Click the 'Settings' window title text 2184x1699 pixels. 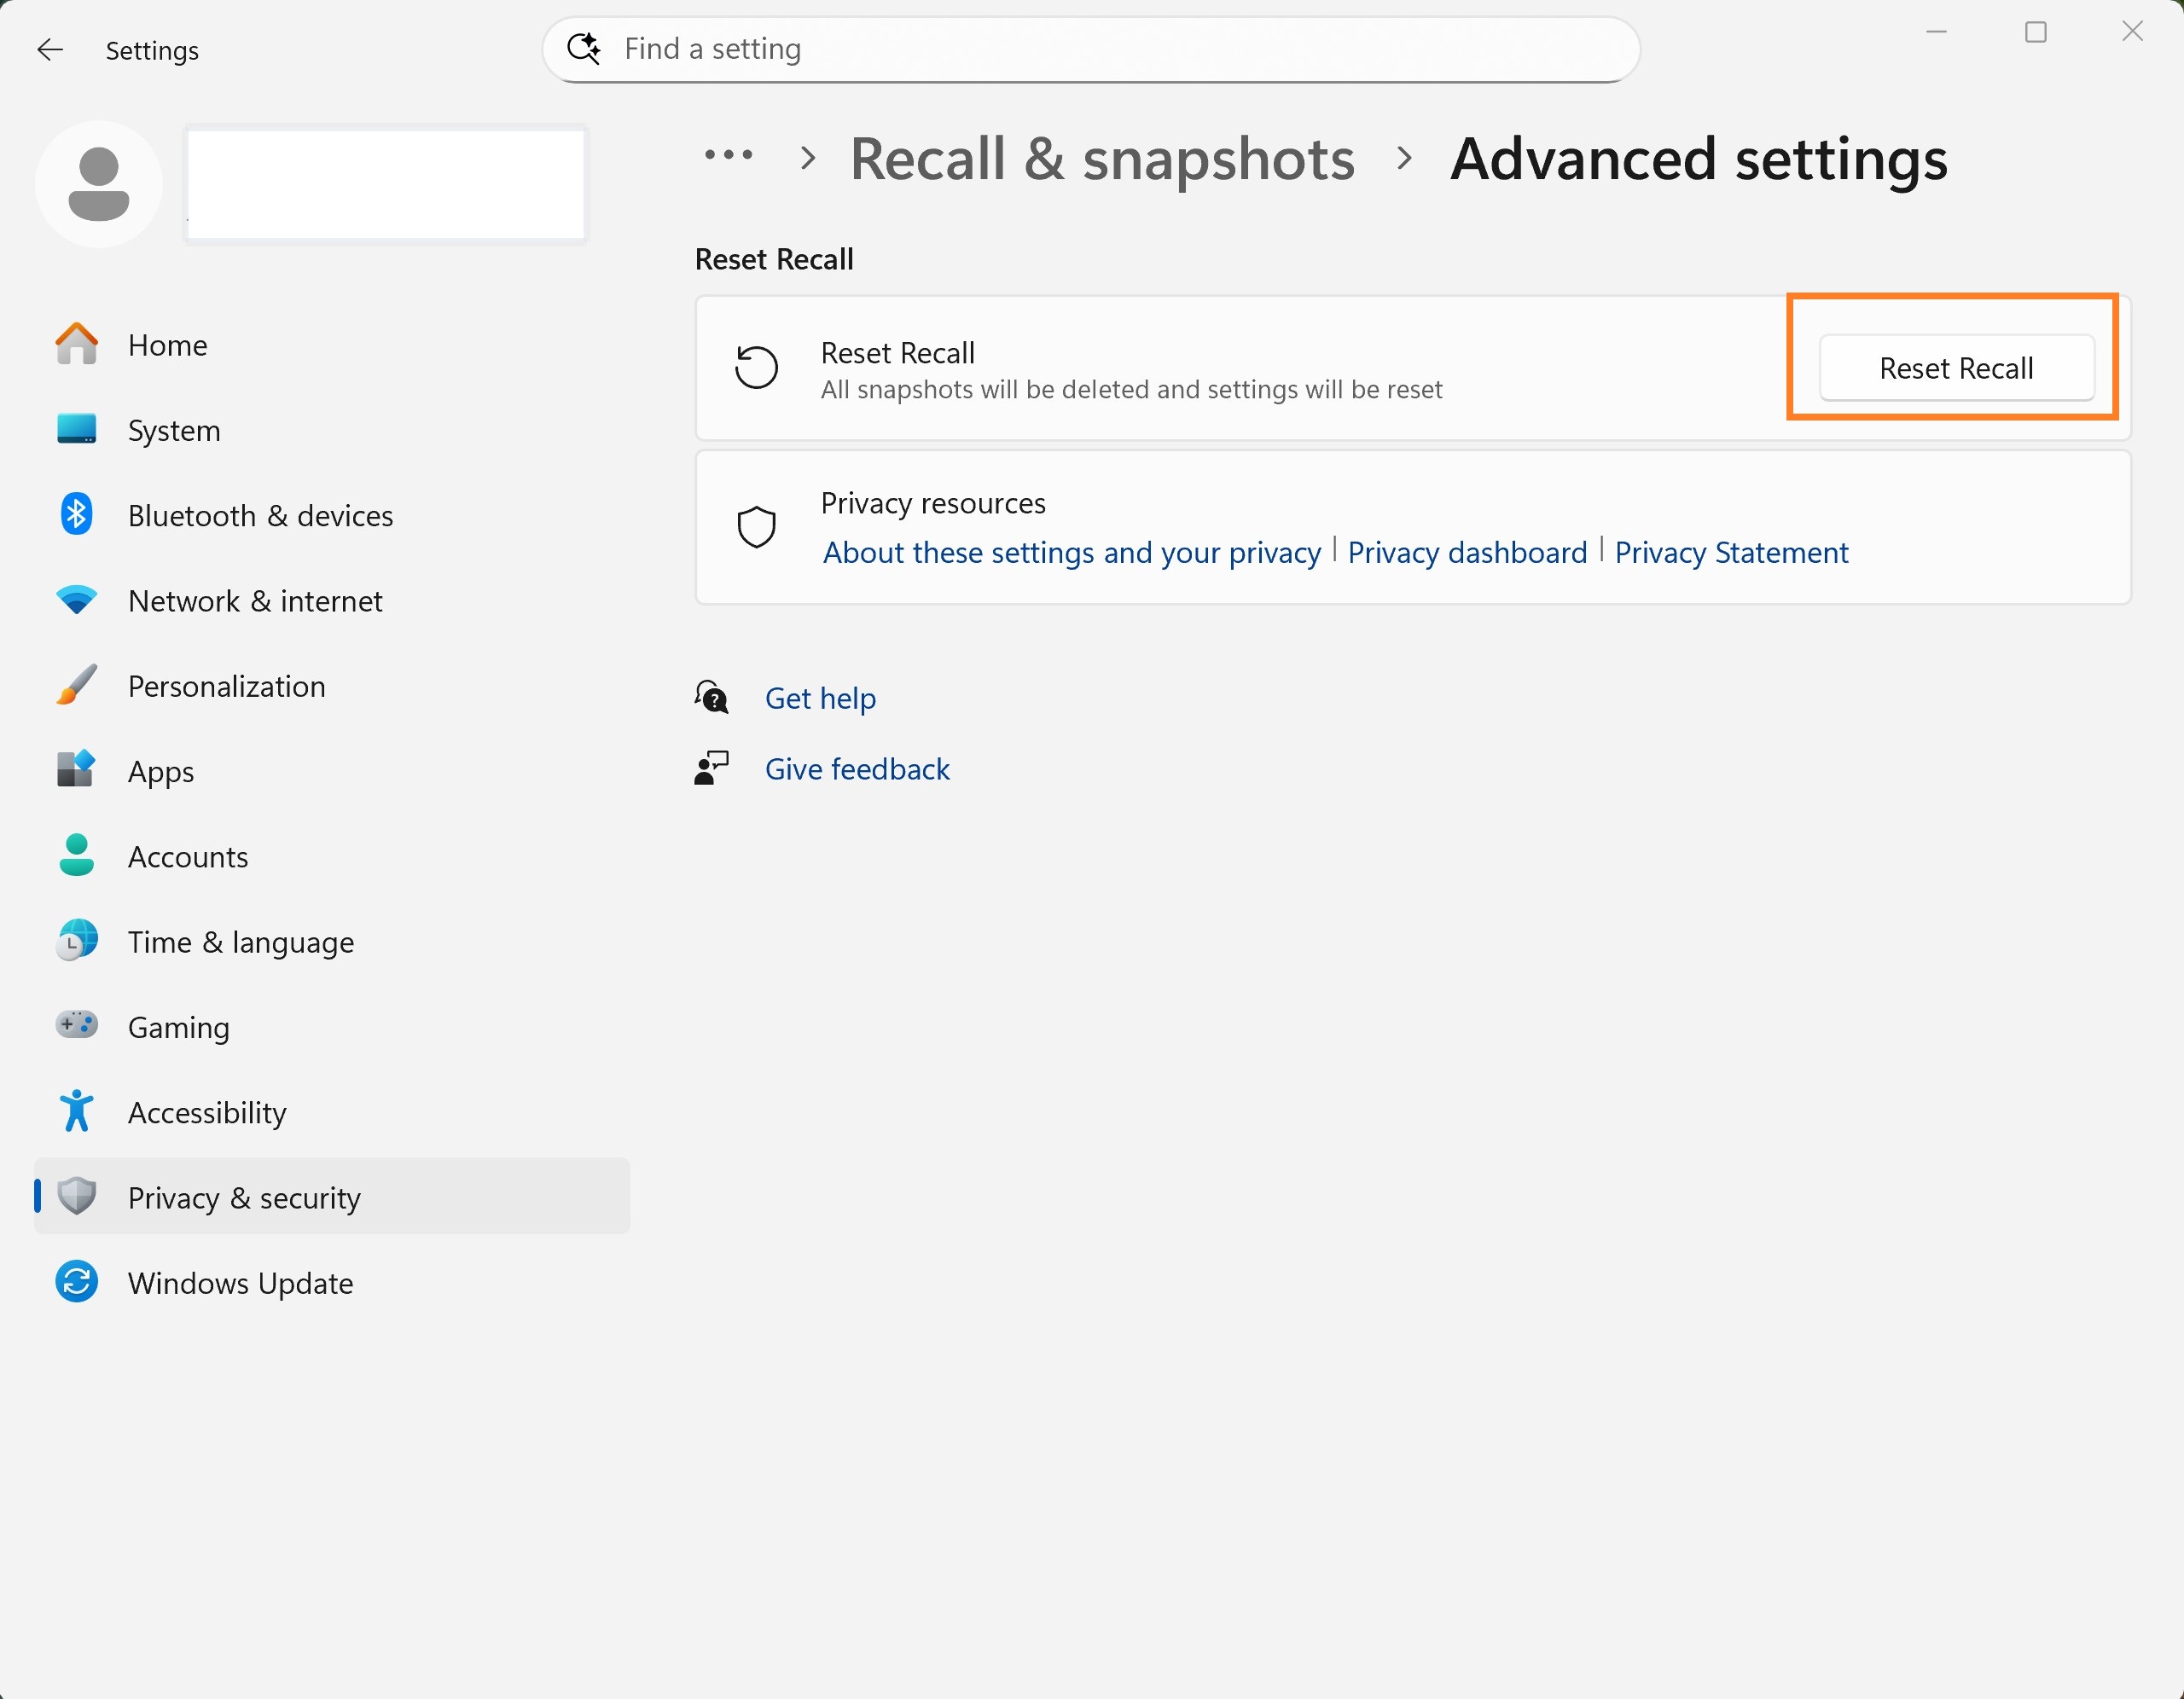(152, 50)
